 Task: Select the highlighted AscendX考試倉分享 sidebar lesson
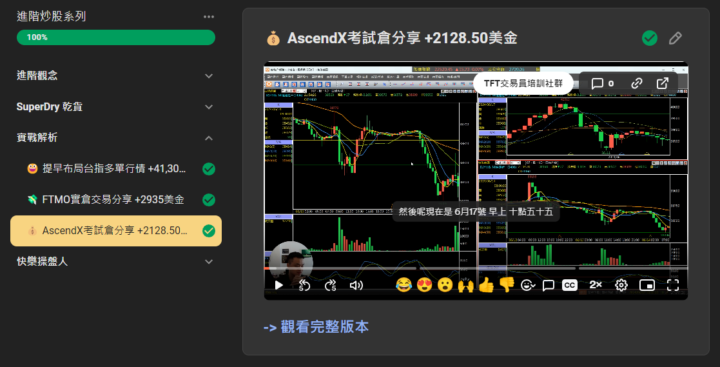(x=116, y=231)
